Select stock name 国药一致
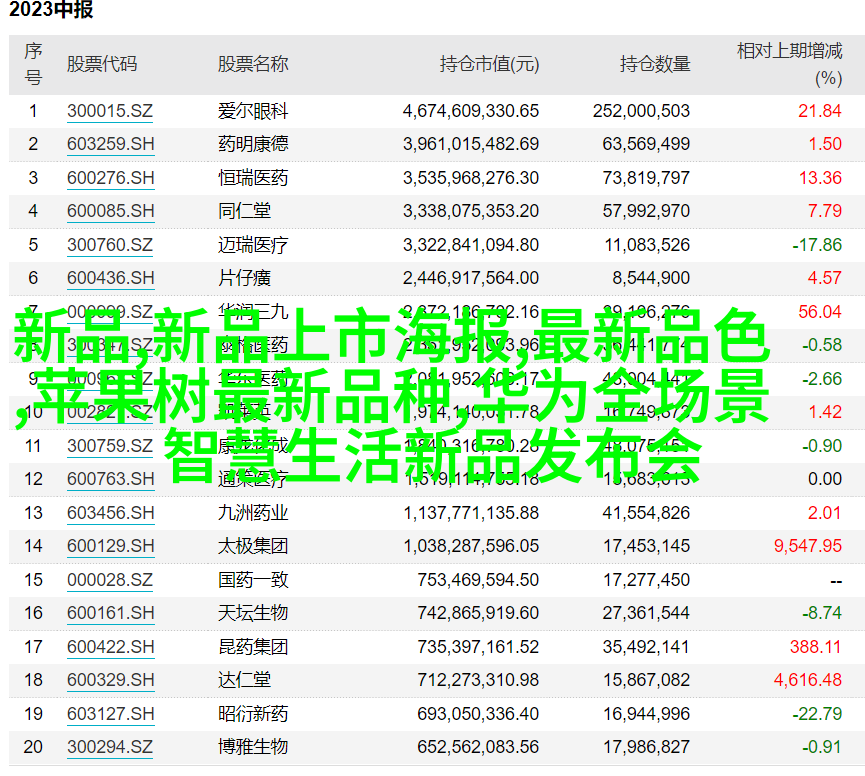865x776 pixels. tap(253, 580)
